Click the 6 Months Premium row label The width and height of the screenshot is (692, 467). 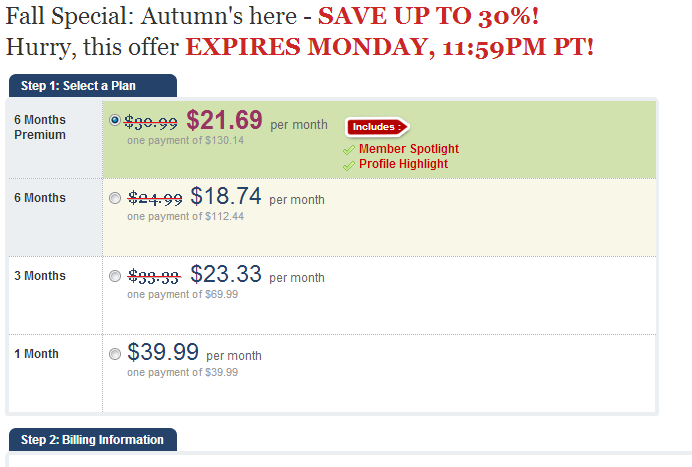40,127
